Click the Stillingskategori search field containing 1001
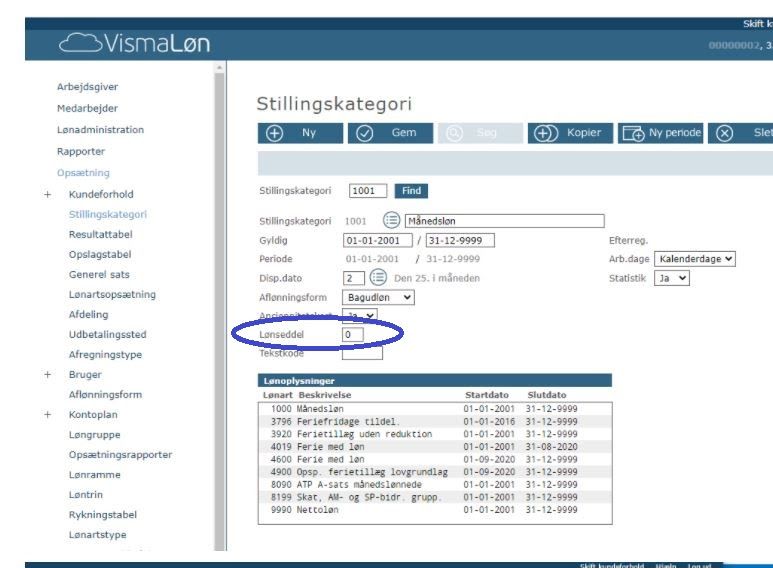 (x=368, y=191)
